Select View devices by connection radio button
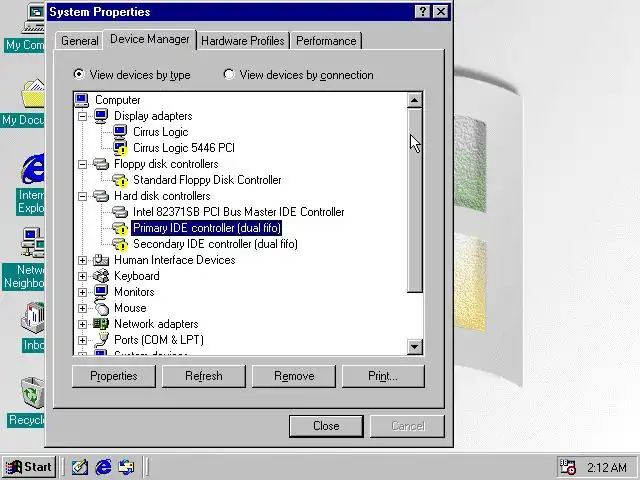The width and height of the screenshot is (640, 480). pos(229,74)
